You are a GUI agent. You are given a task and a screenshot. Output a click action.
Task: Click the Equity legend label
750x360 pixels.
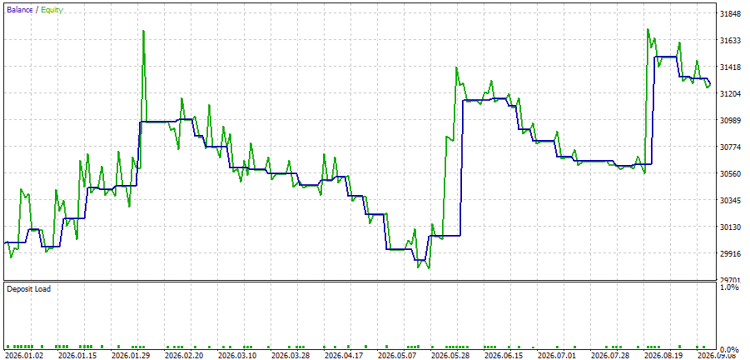52,10
